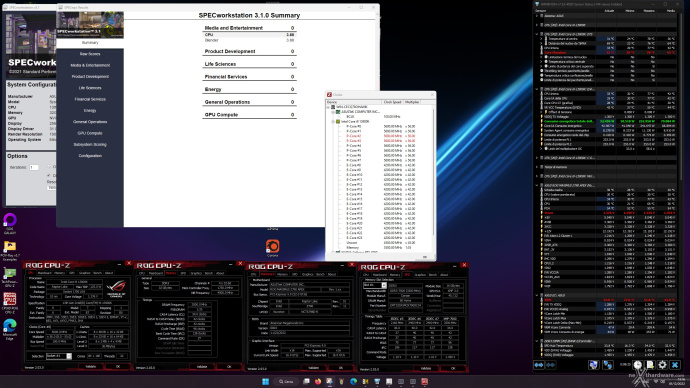Click red CPU-Z icon on taskbar
690x388 pixels.
(425, 381)
